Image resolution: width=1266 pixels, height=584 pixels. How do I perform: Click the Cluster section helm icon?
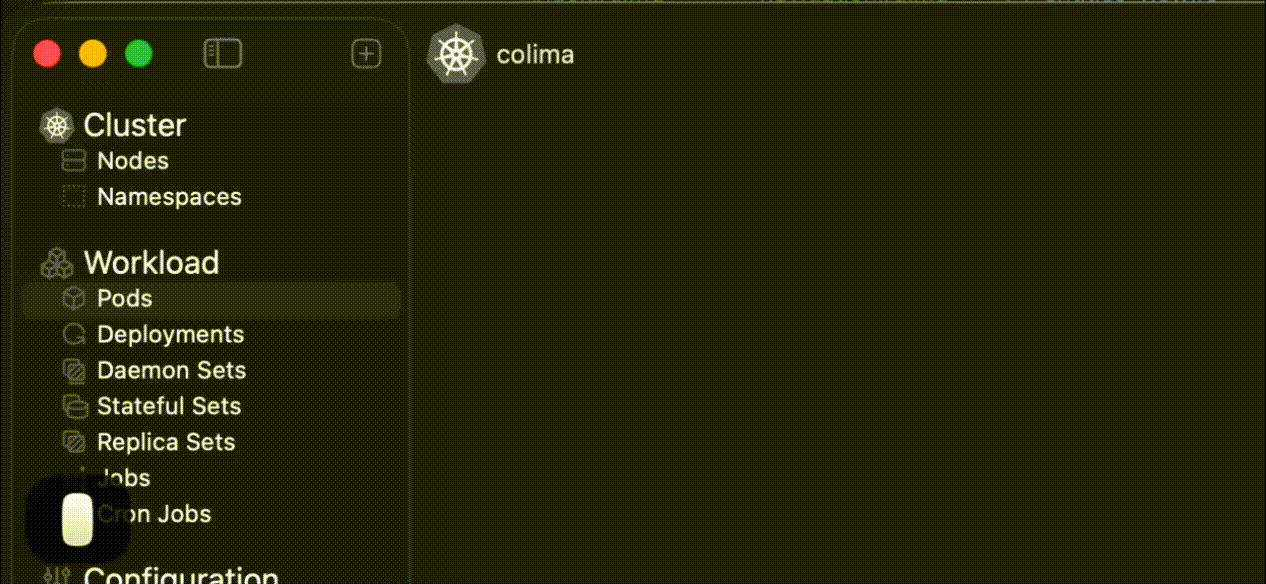57,126
